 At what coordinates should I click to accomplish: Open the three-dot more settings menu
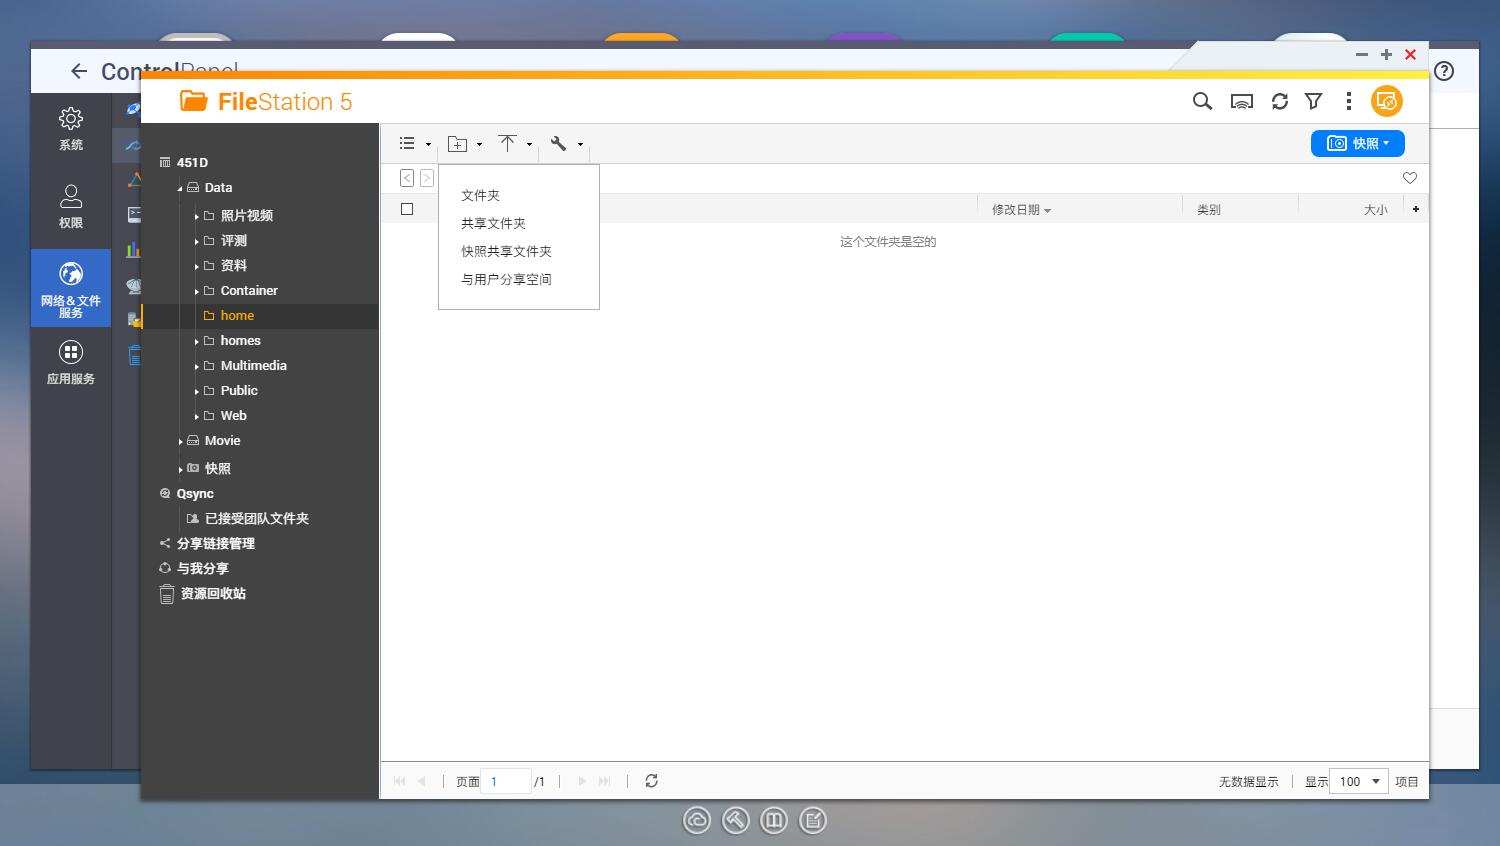pyautogui.click(x=1348, y=101)
